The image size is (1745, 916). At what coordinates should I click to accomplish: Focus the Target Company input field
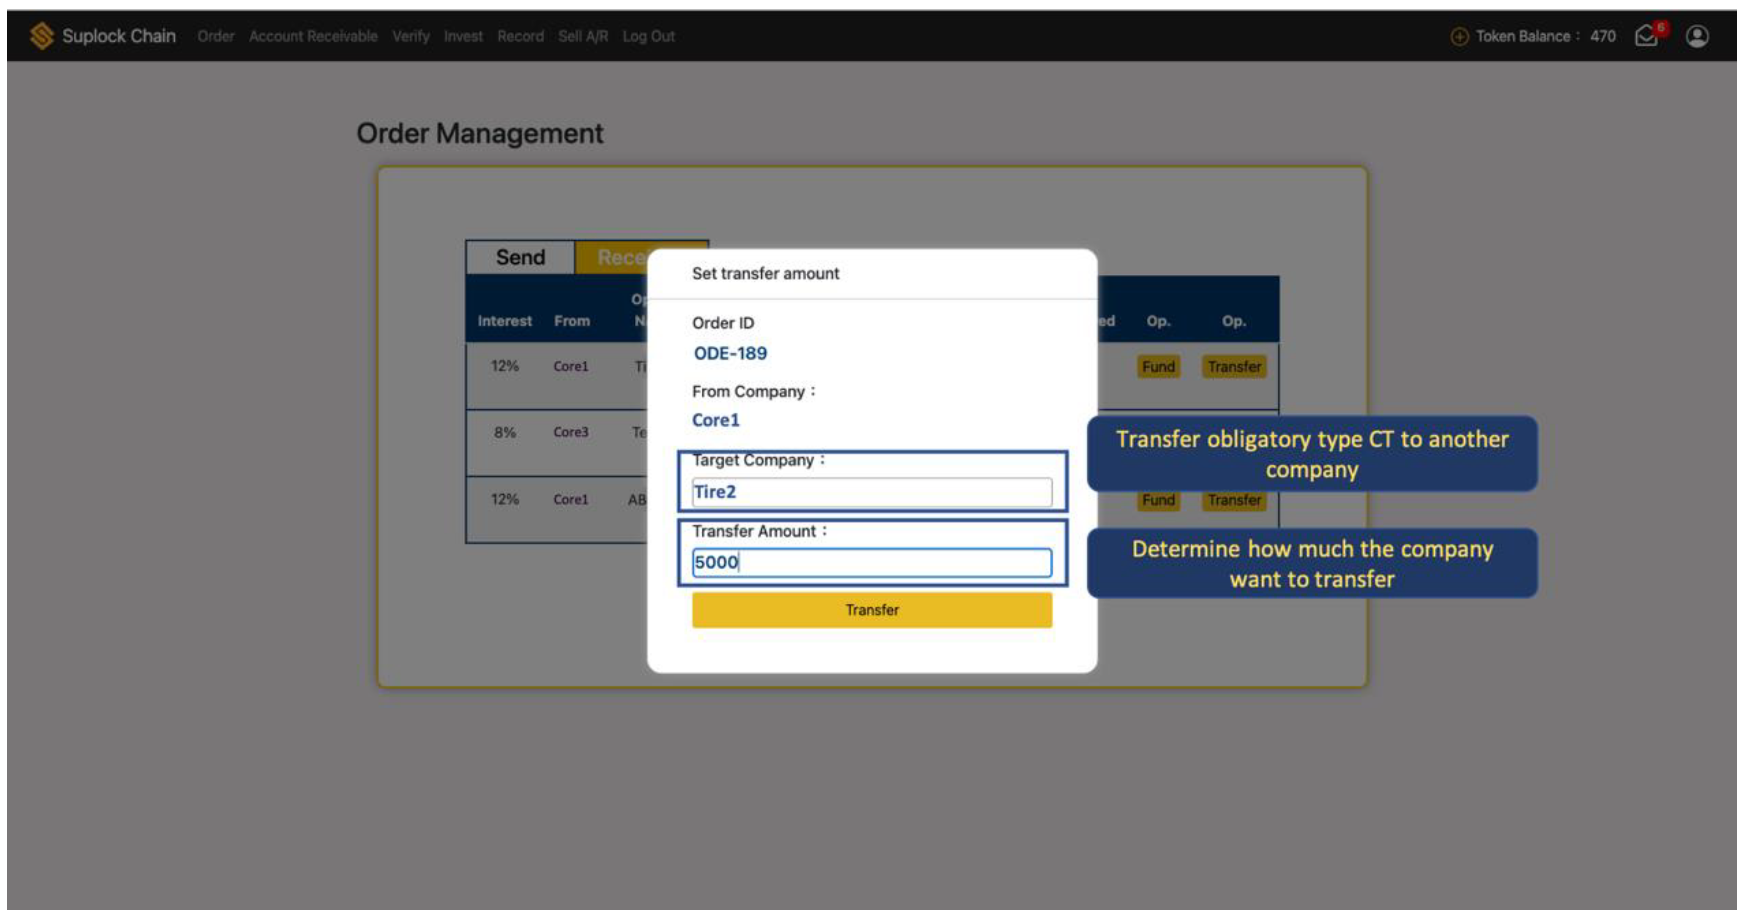[x=872, y=492]
